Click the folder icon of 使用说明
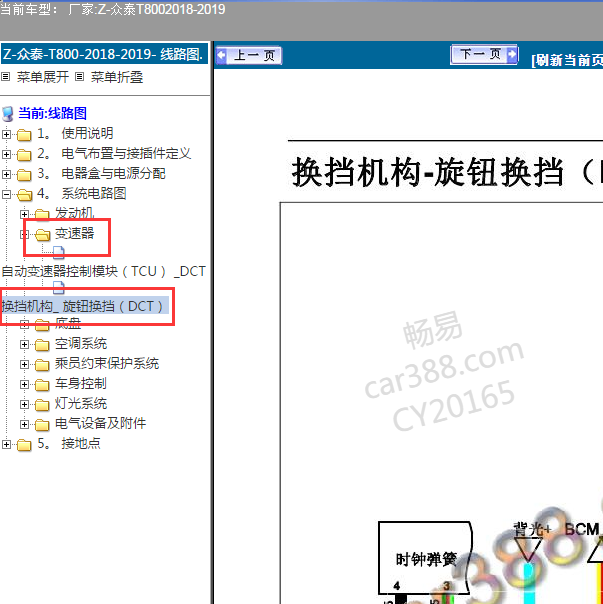Image resolution: width=603 pixels, height=604 pixels. coord(24,135)
